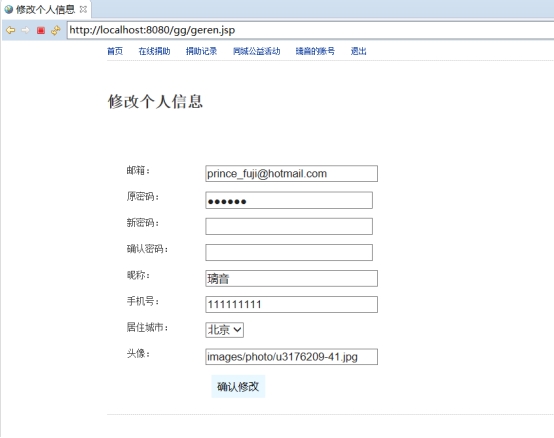Click the 退出 logout link
This screenshot has width=554, height=438.
pos(358,51)
